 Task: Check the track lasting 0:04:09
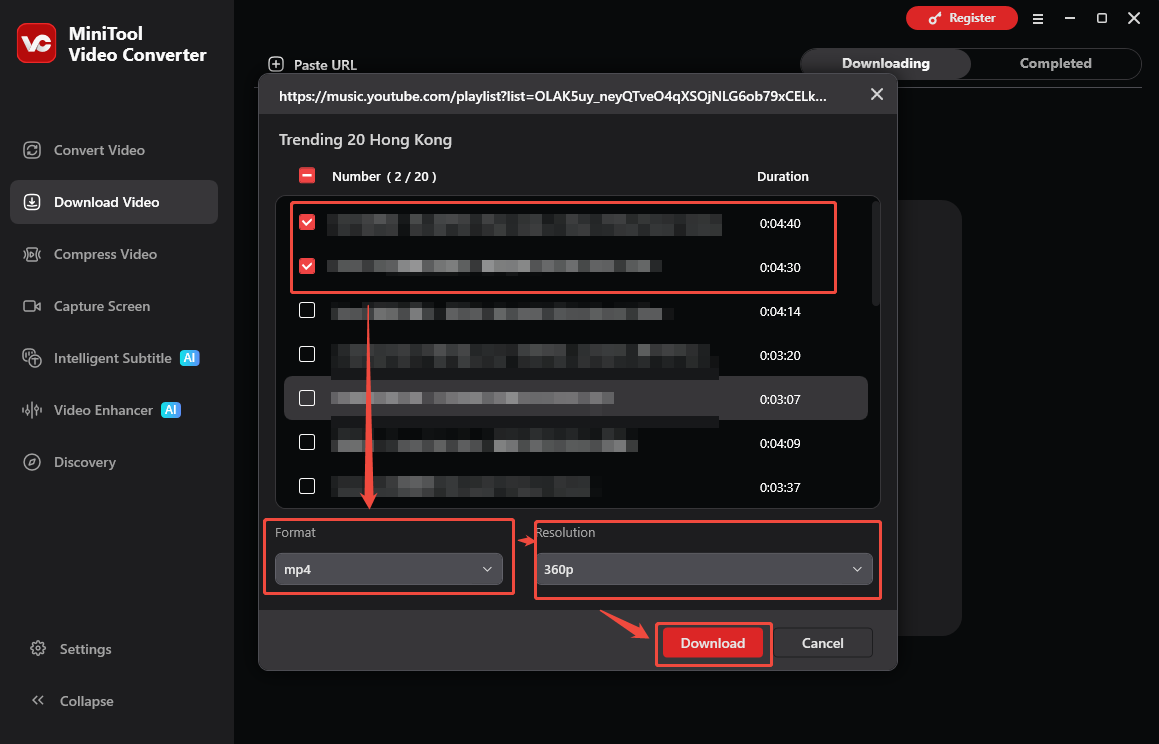click(x=307, y=442)
